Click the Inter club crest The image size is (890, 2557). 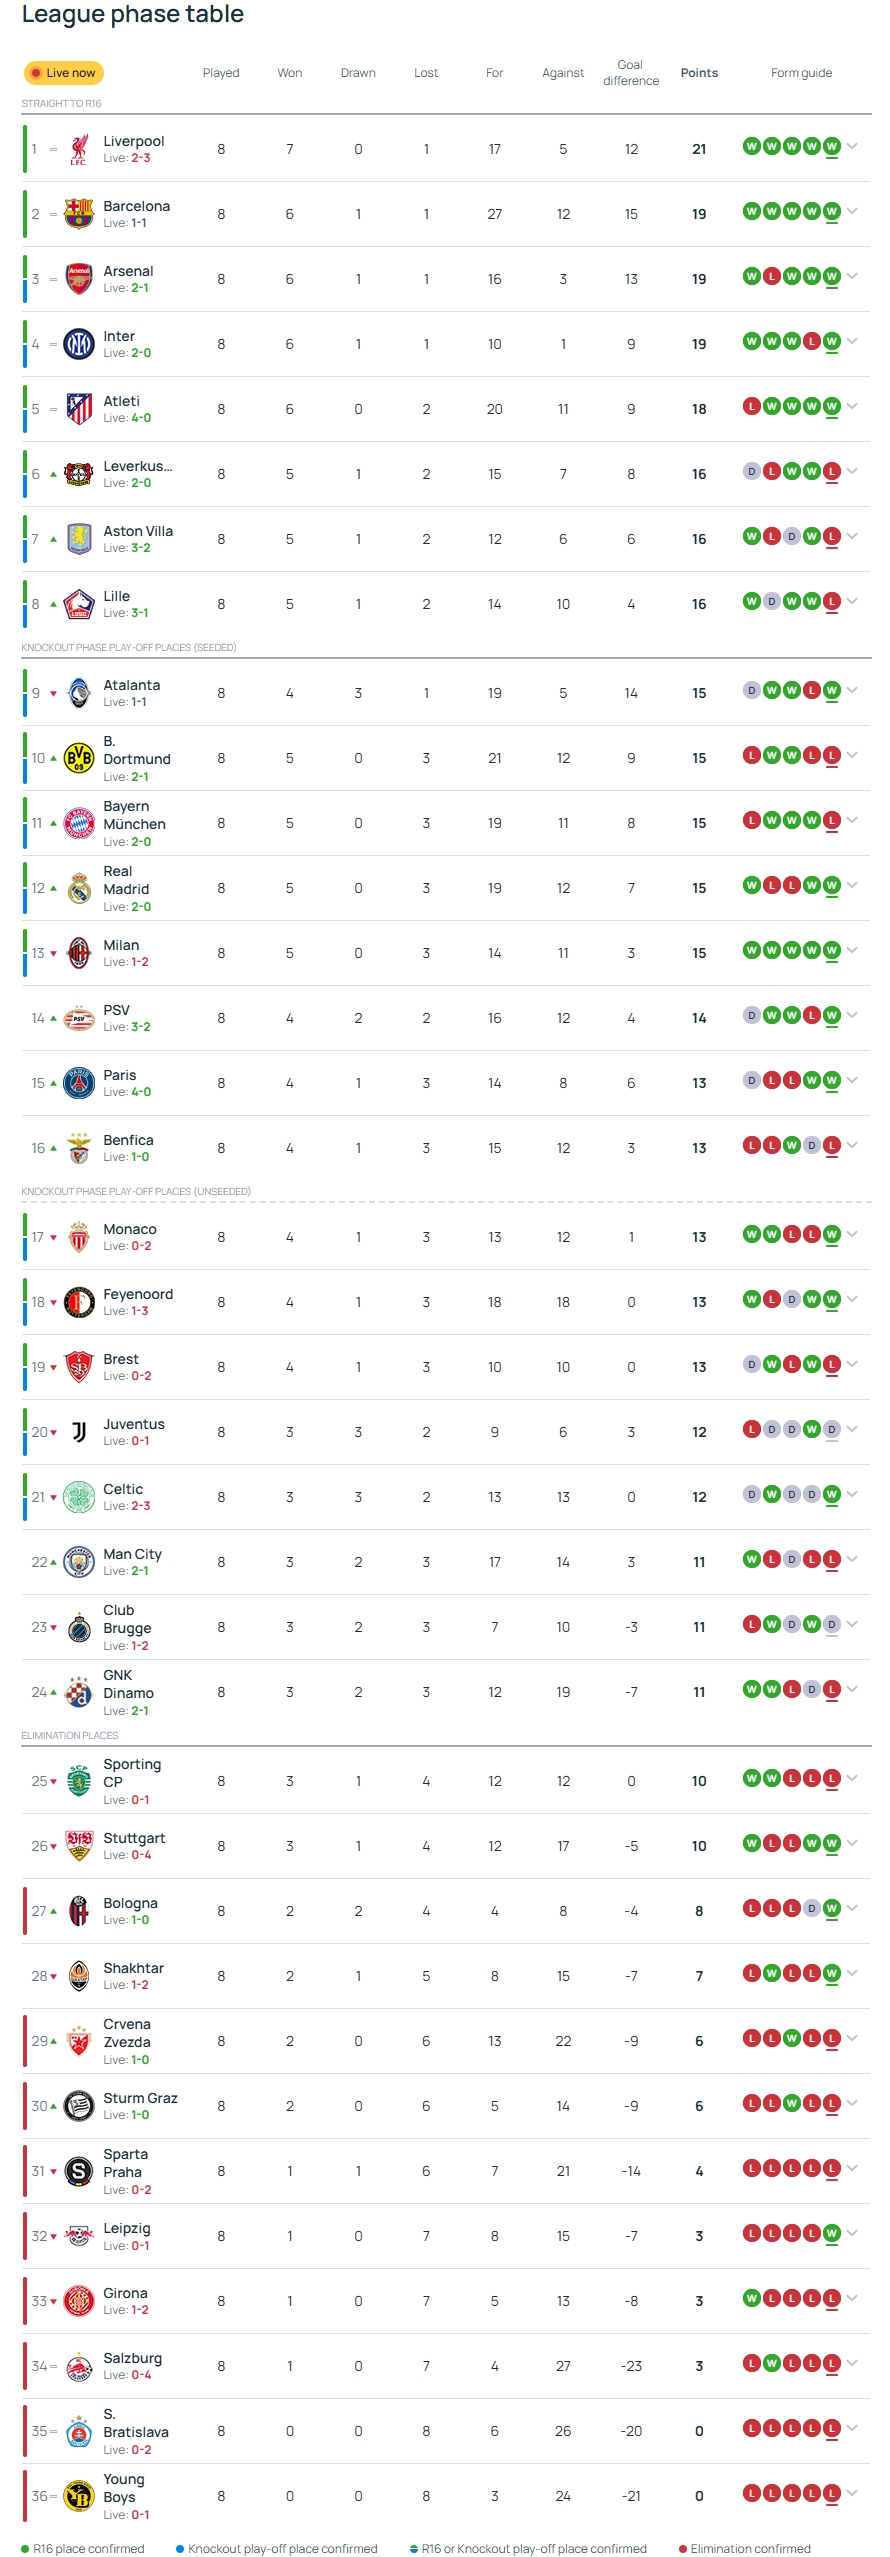tap(79, 344)
